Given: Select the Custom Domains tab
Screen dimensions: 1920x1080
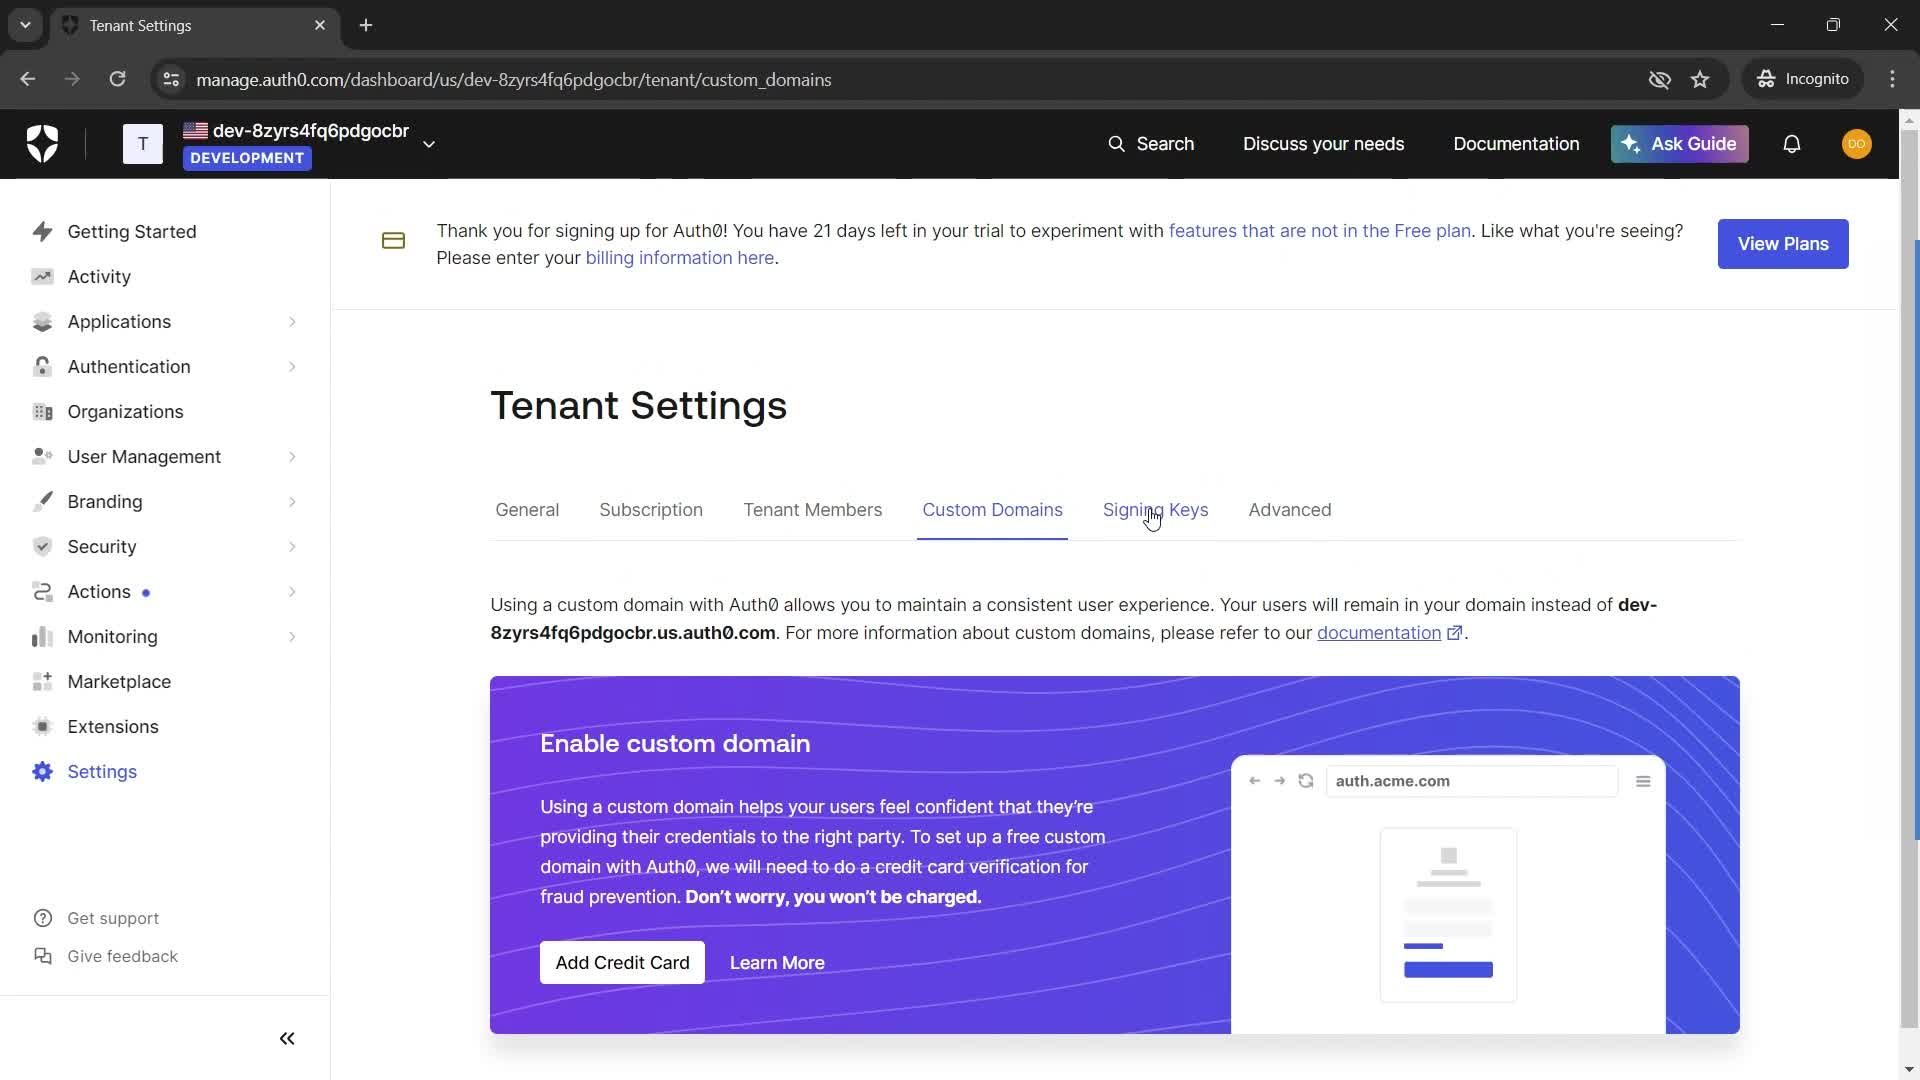Looking at the screenshot, I should pyautogui.click(x=992, y=510).
